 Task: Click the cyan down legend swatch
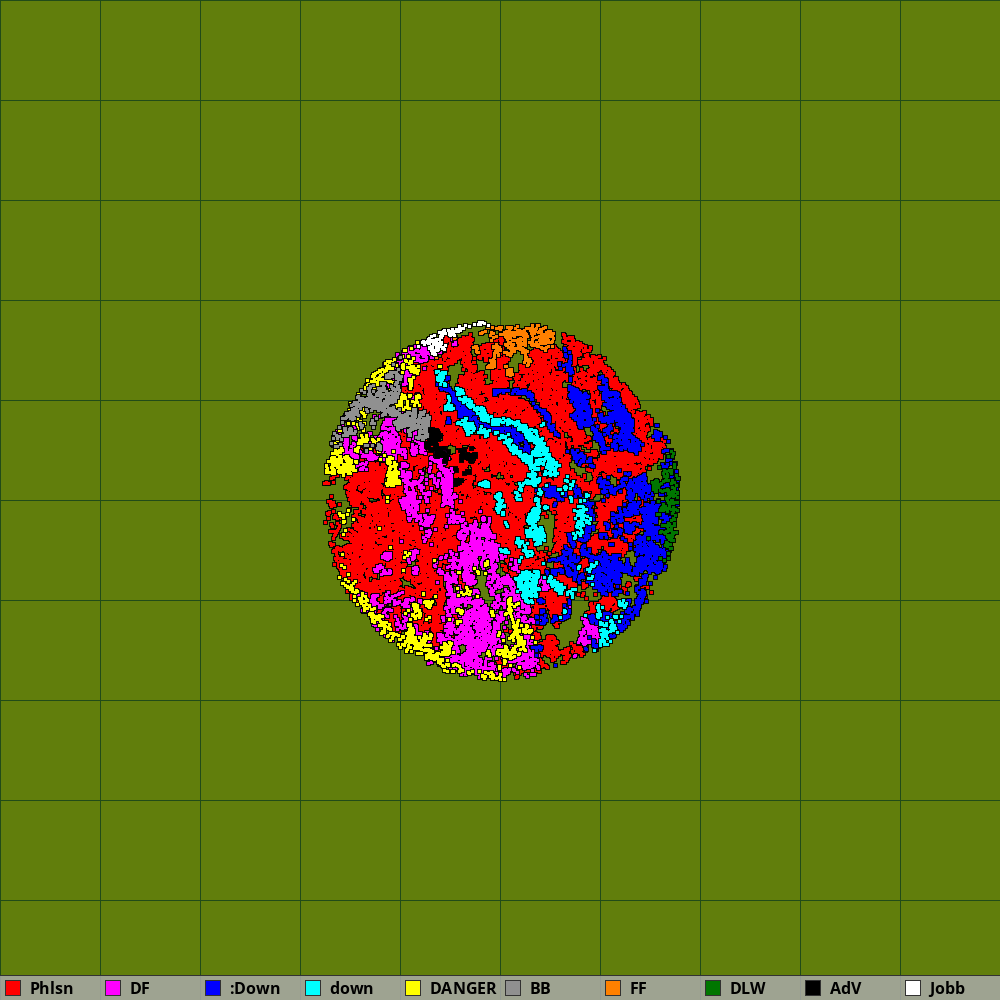pos(313,988)
